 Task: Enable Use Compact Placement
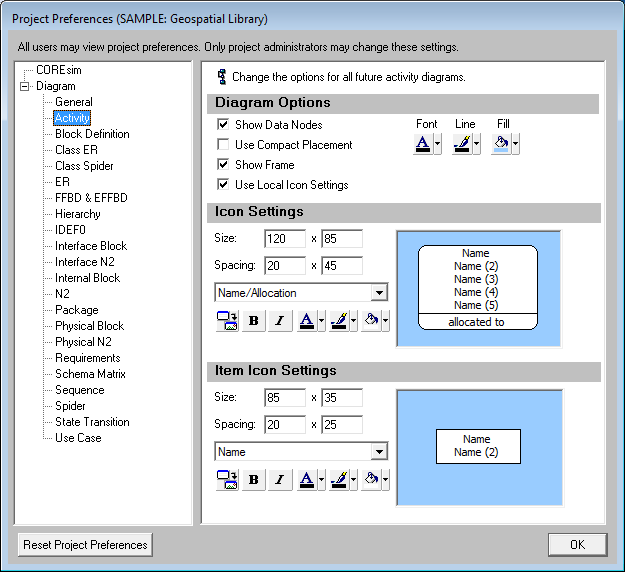point(223,145)
